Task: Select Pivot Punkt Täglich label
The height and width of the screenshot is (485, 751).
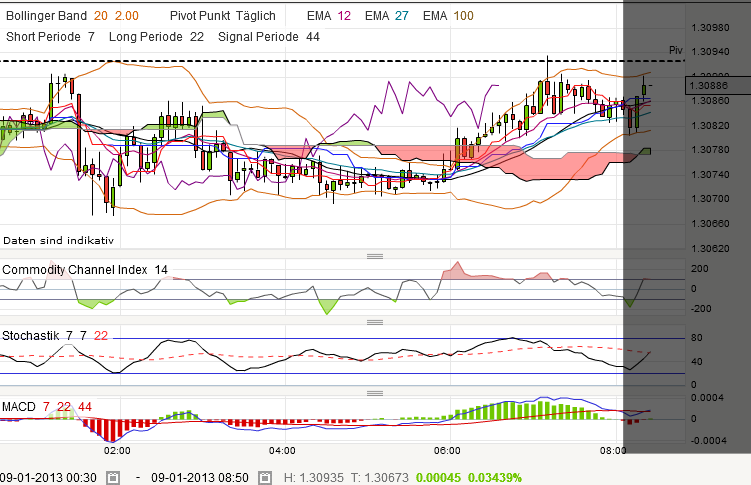Action: [x=223, y=16]
